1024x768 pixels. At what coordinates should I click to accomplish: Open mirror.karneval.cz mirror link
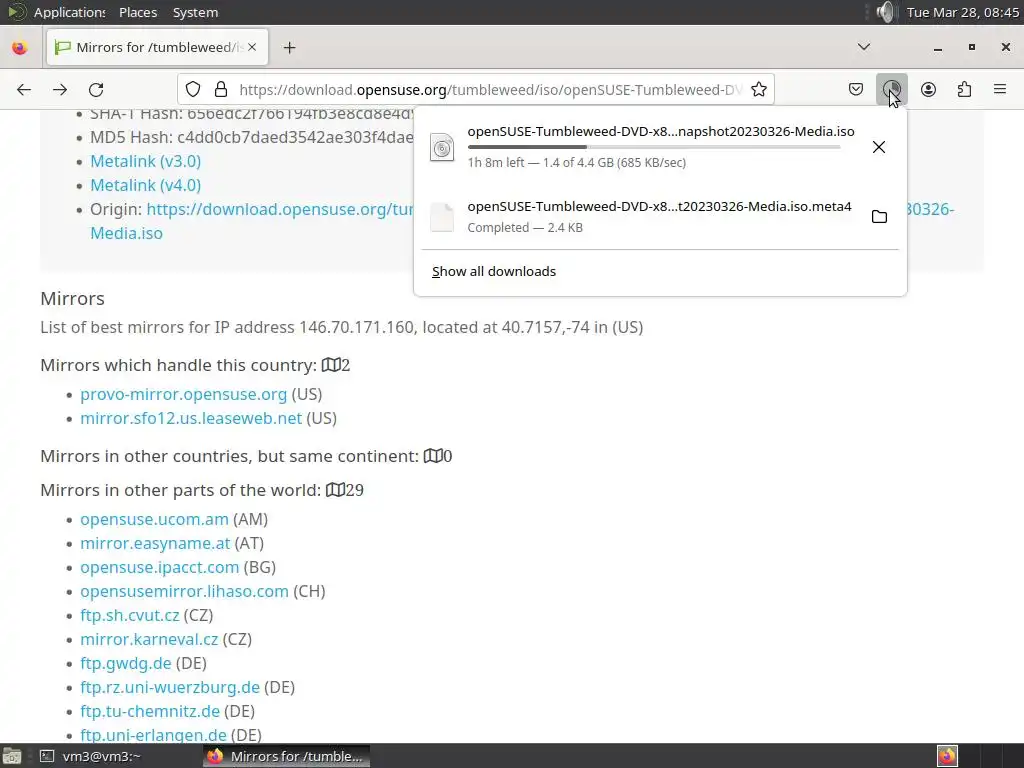click(149, 639)
